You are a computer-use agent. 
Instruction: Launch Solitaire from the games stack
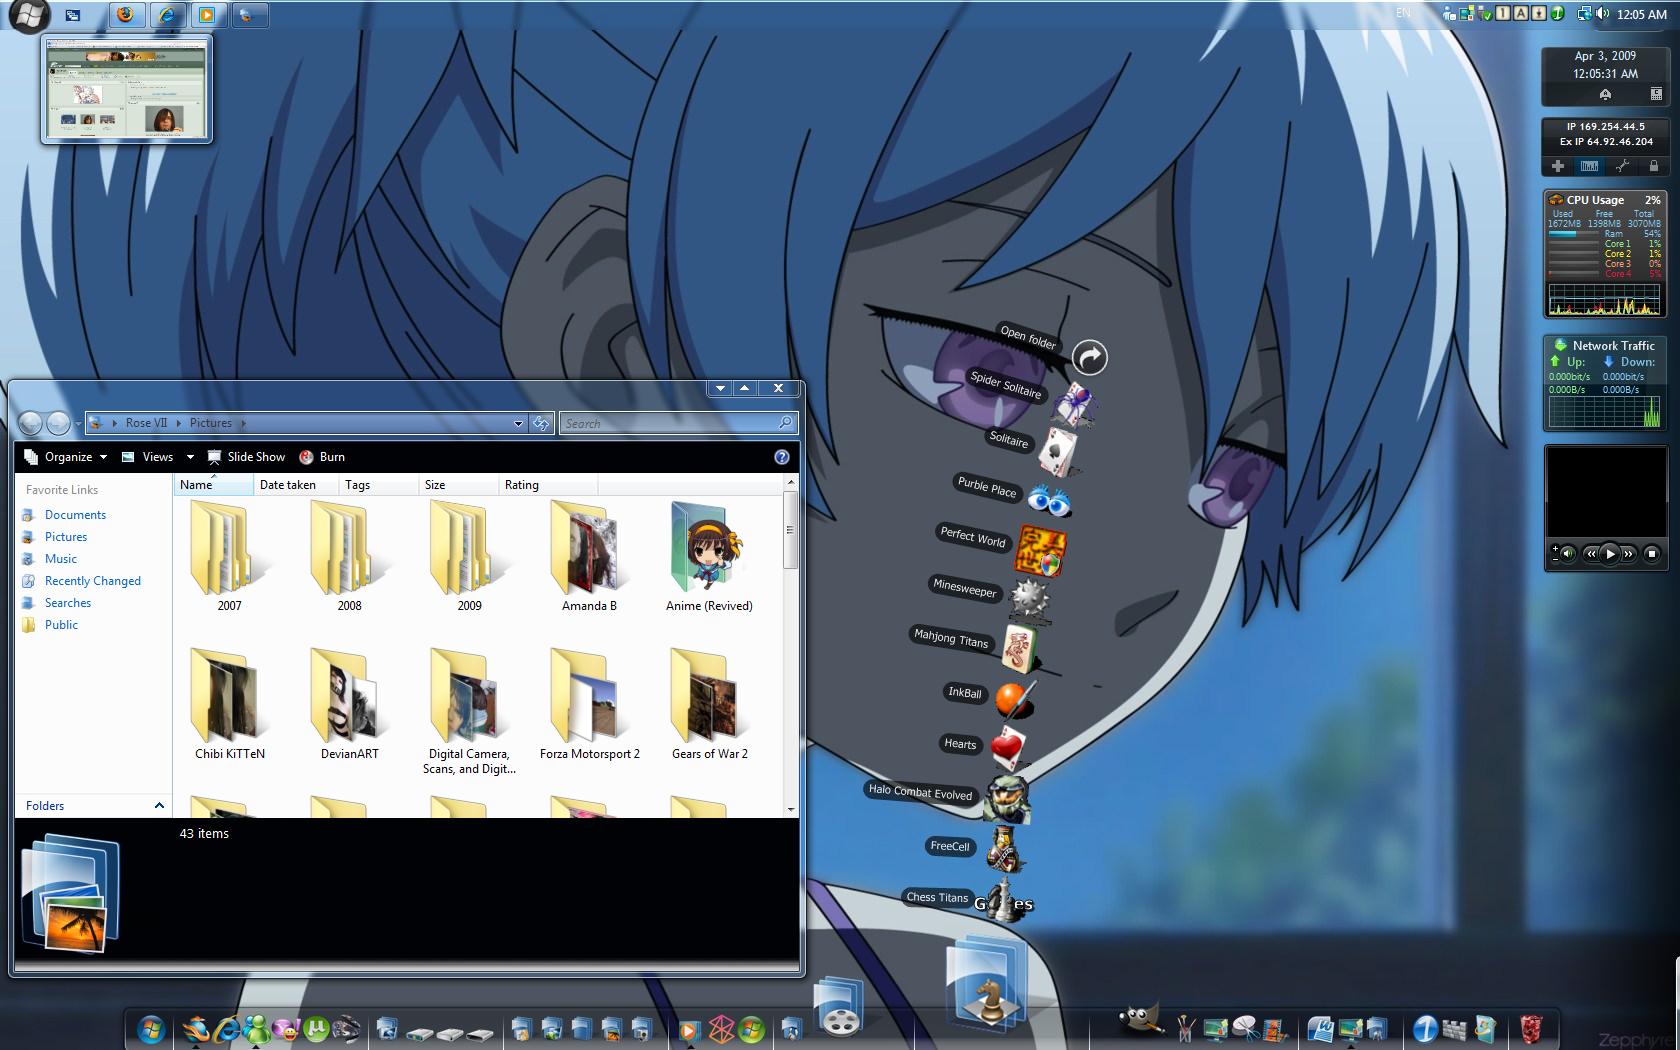1058,453
